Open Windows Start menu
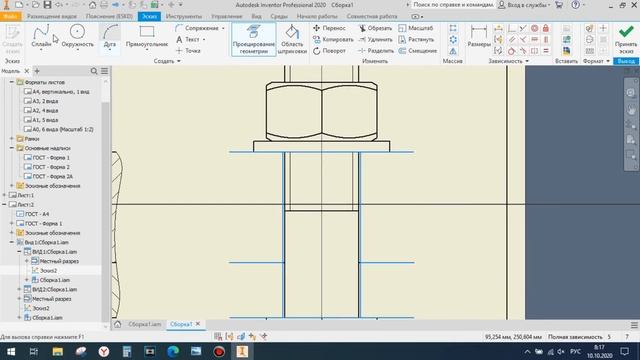This screenshot has width=640, height=360. point(11,351)
